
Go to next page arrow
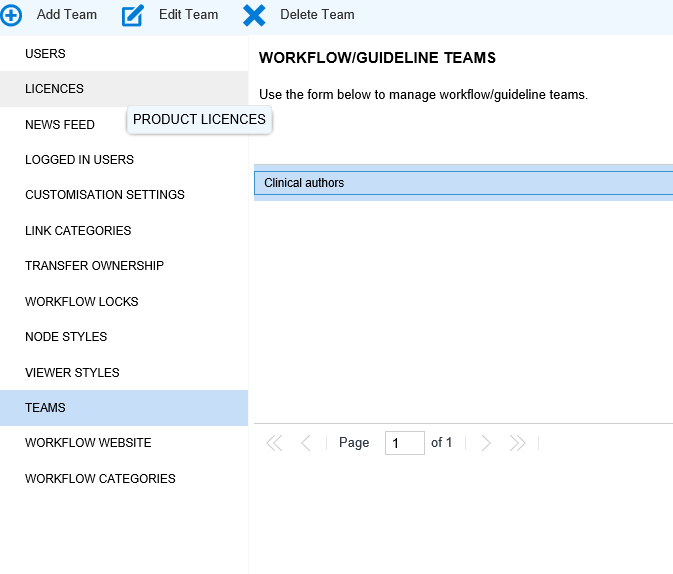click(486, 443)
